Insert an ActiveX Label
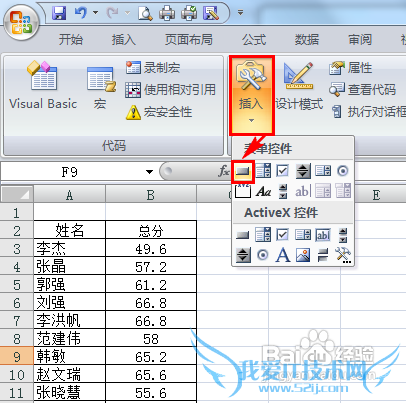Screen dimensions: 406x403 point(283,255)
